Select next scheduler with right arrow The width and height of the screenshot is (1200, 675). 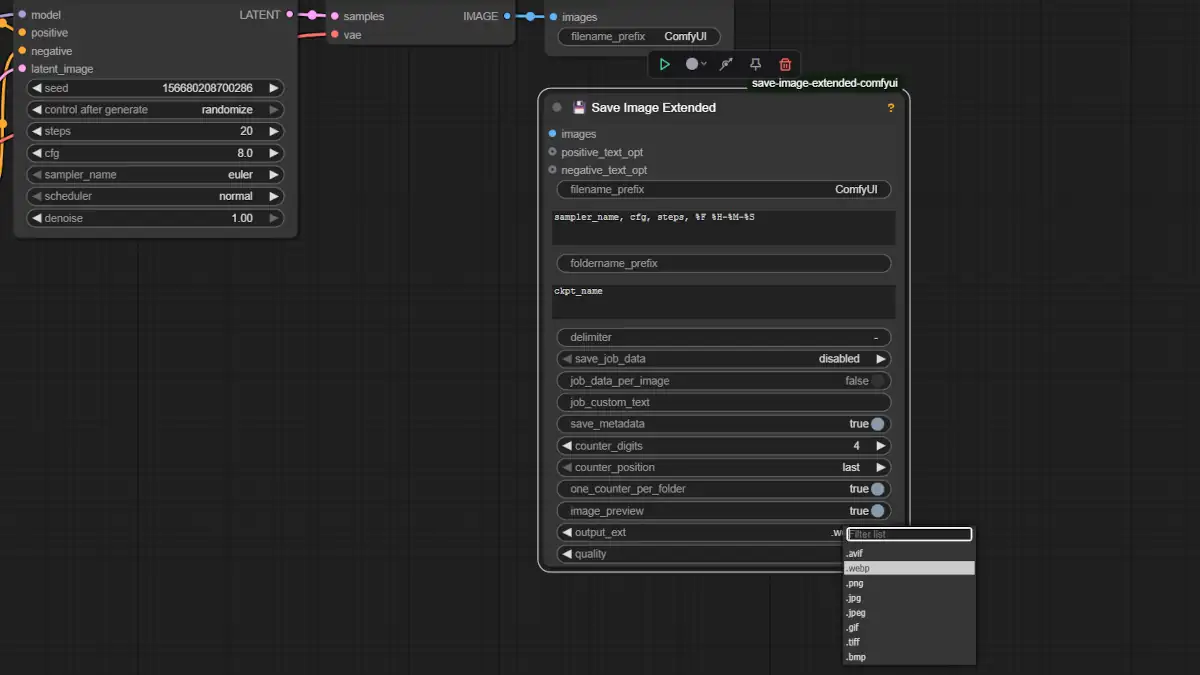(273, 196)
